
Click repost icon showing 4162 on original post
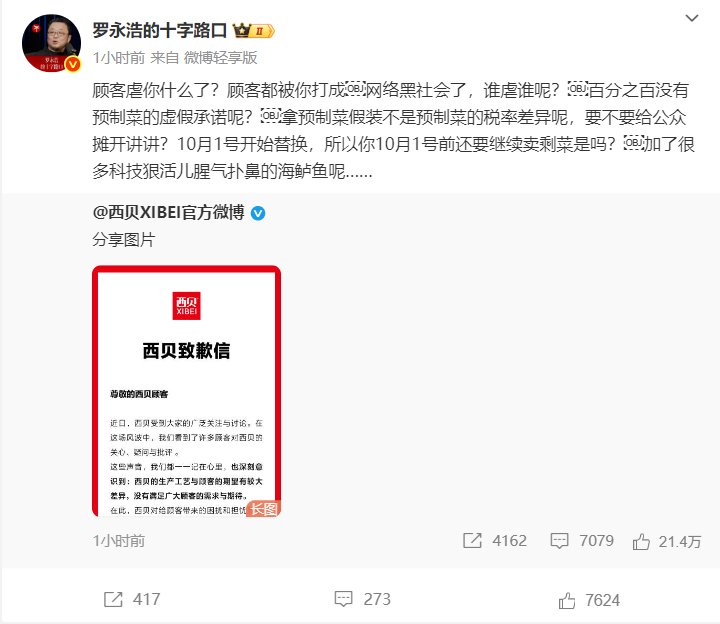click(x=472, y=541)
